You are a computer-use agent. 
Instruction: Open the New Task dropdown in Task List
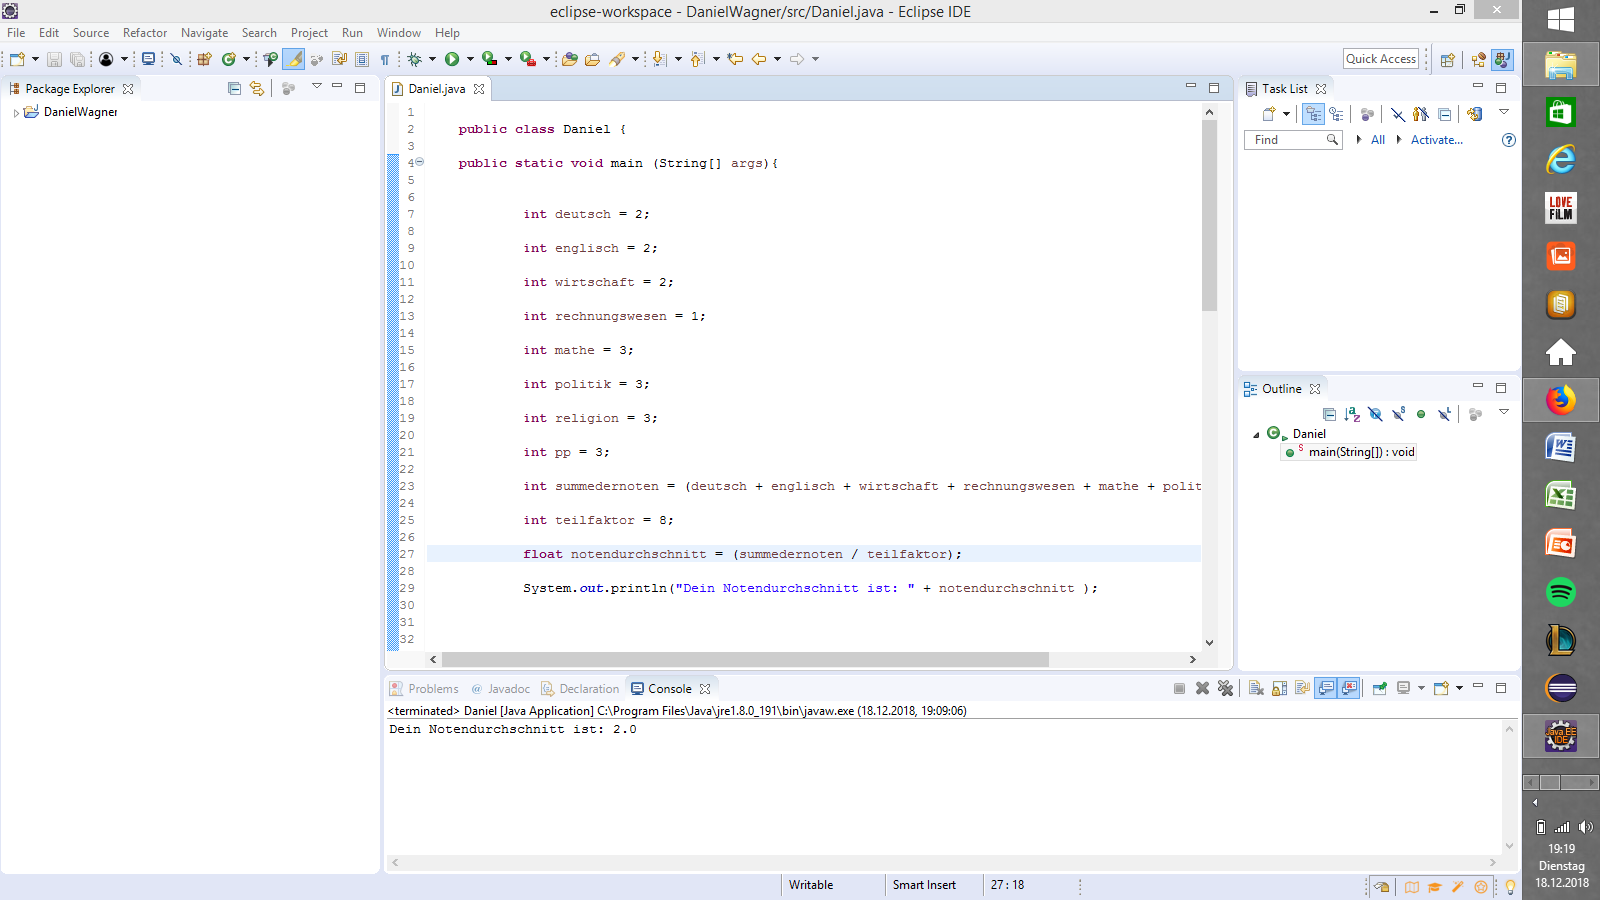[x=1286, y=114]
